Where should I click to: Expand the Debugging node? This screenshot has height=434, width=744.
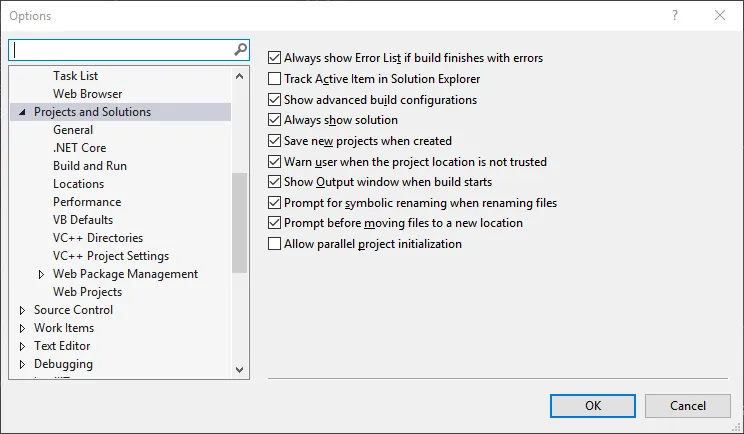tap(22, 364)
